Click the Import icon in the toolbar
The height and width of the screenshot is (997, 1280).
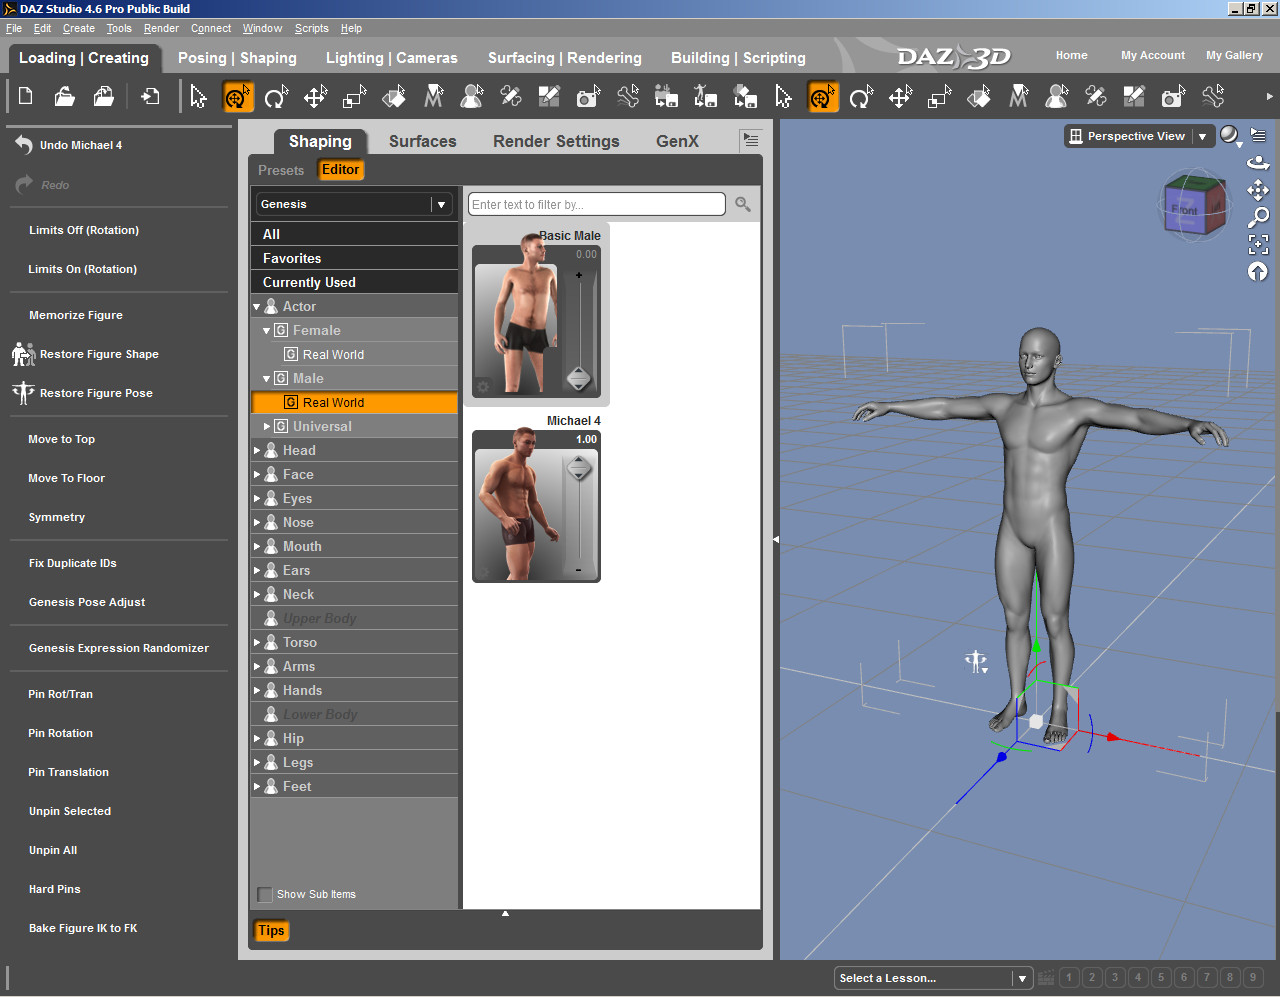(150, 96)
